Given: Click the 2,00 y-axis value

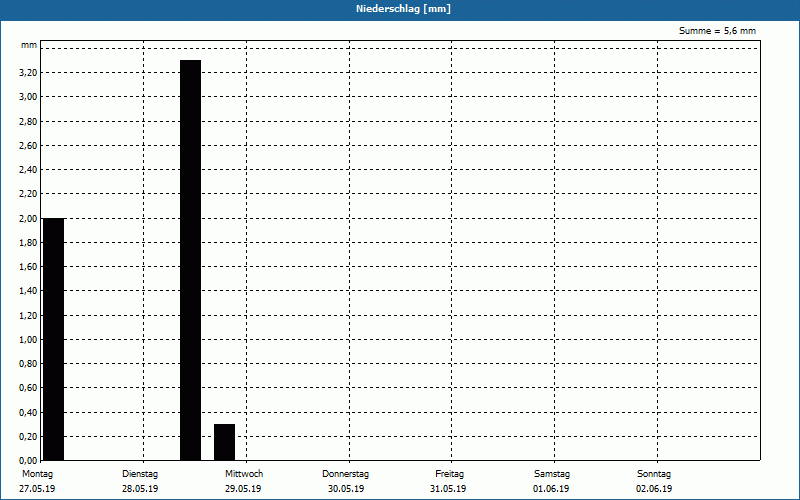Looking at the screenshot, I should click(28, 218).
